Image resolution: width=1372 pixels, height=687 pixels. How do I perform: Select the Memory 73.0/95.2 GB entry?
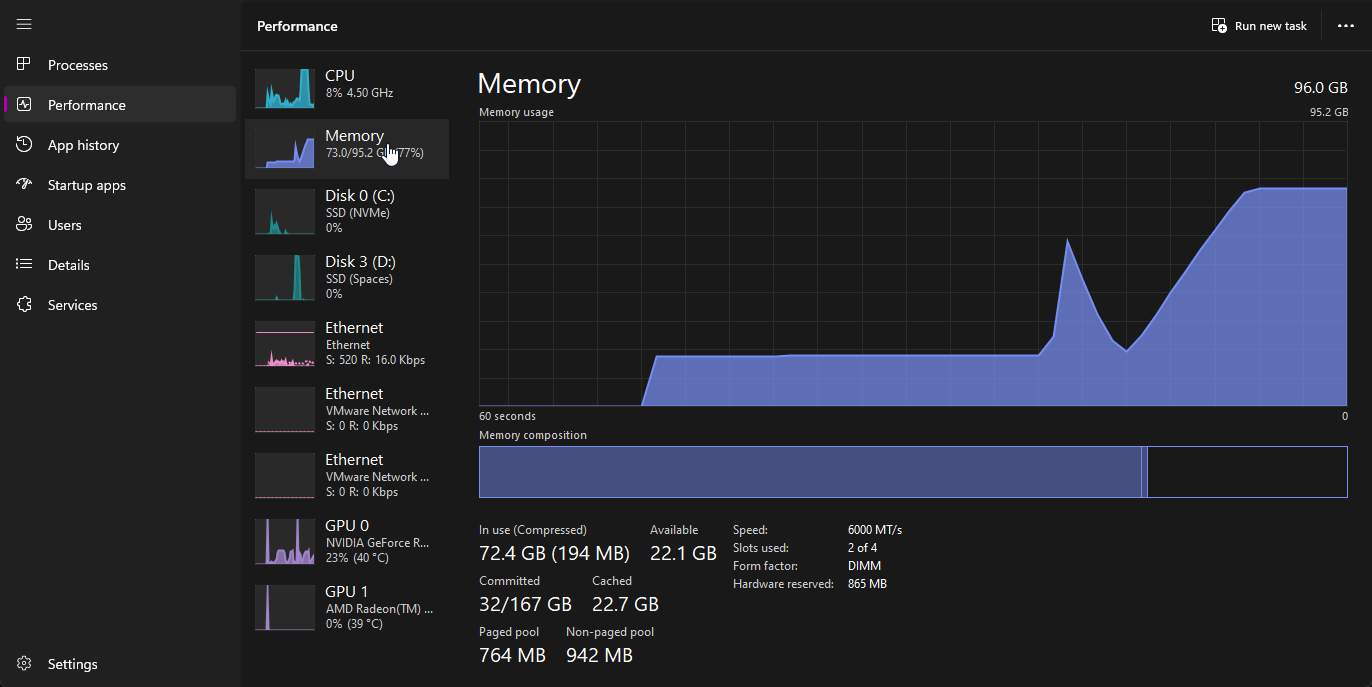[347, 149]
